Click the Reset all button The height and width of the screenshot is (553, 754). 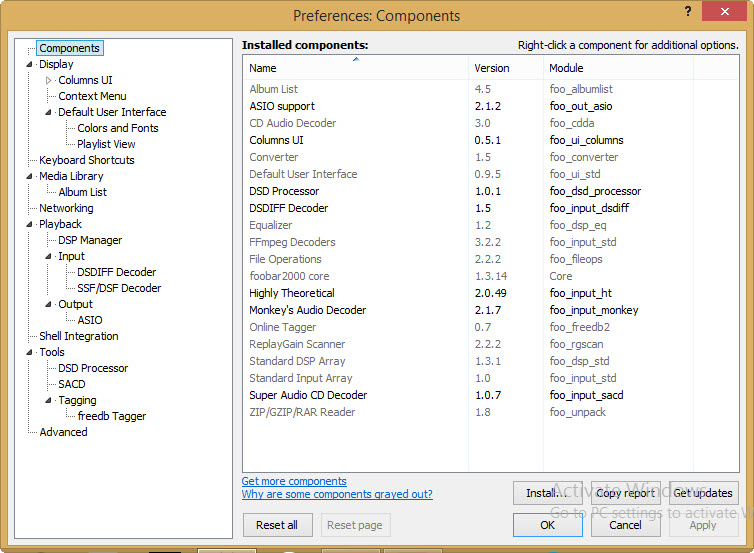click(x=277, y=525)
